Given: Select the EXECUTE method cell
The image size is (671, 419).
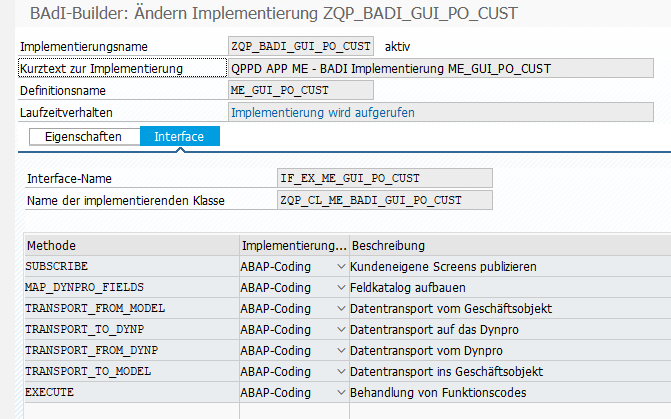Looking at the screenshot, I should point(130,393).
